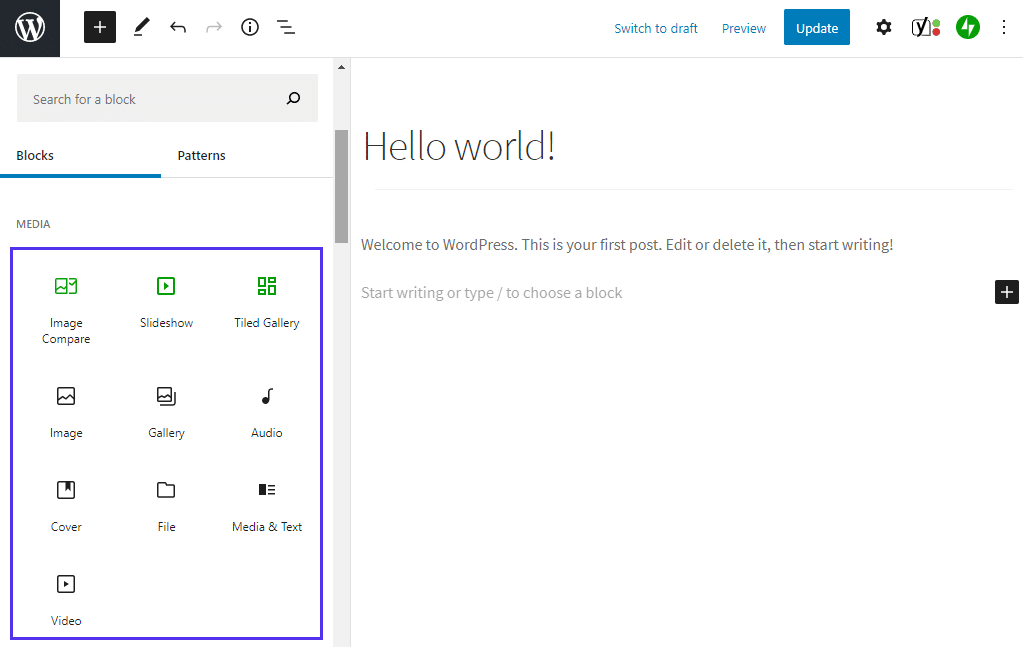The height and width of the screenshot is (647, 1023).
Task: Focus the Search for a block field
Action: 150,99
